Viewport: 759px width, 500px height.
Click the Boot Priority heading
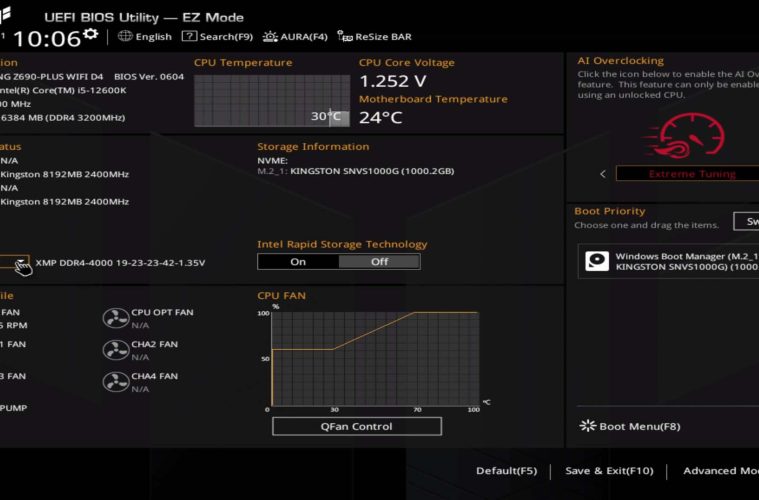coord(610,211)
